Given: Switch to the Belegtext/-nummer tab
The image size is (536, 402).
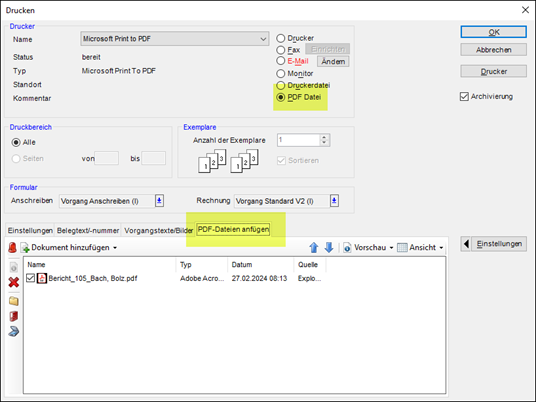Looking at the screenshot, I should coord(88,230).
